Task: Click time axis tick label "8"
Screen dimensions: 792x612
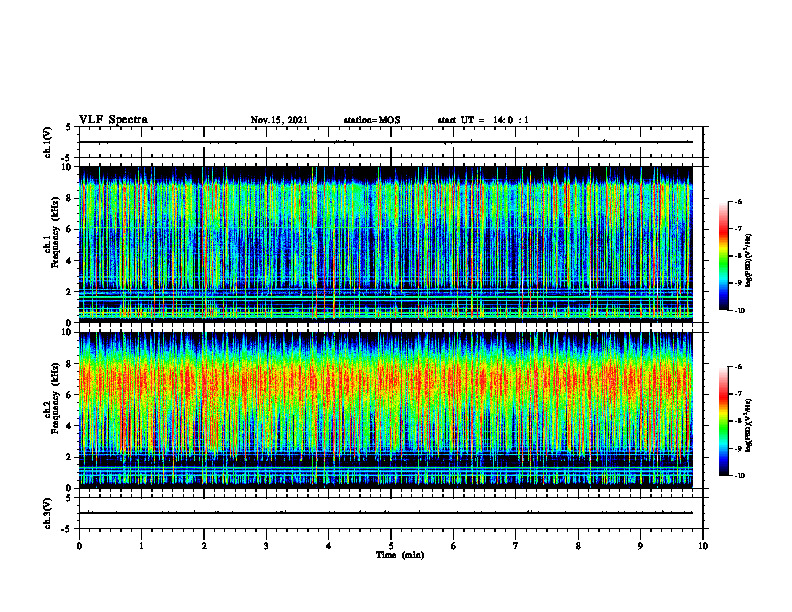Action: click(578, 546)
